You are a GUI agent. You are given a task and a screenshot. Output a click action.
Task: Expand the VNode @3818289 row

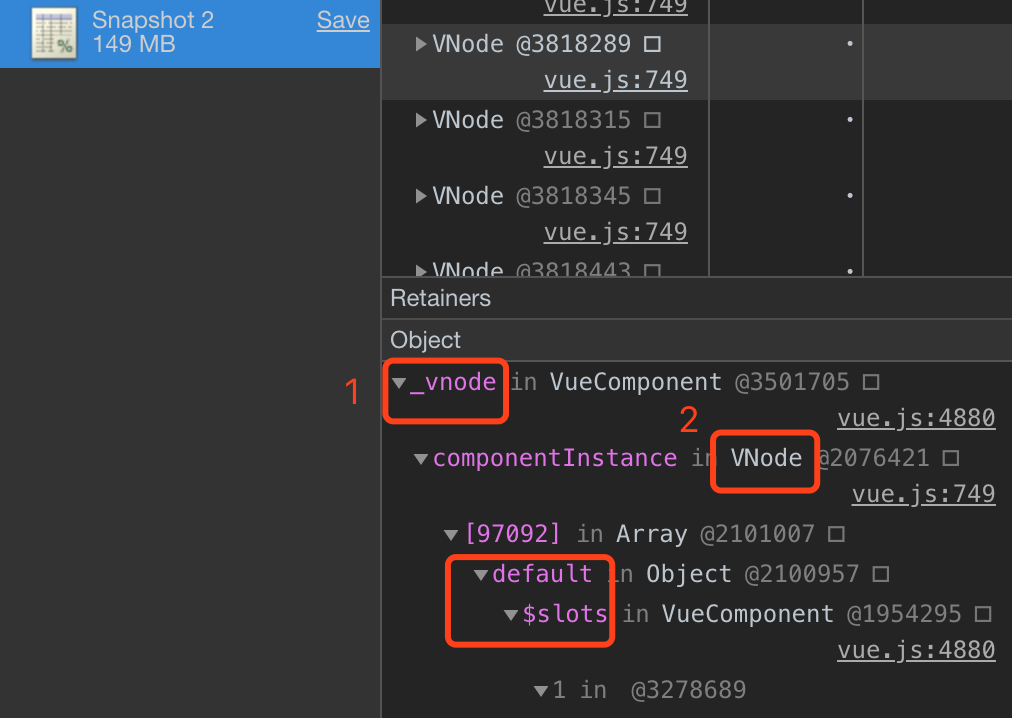421,44
